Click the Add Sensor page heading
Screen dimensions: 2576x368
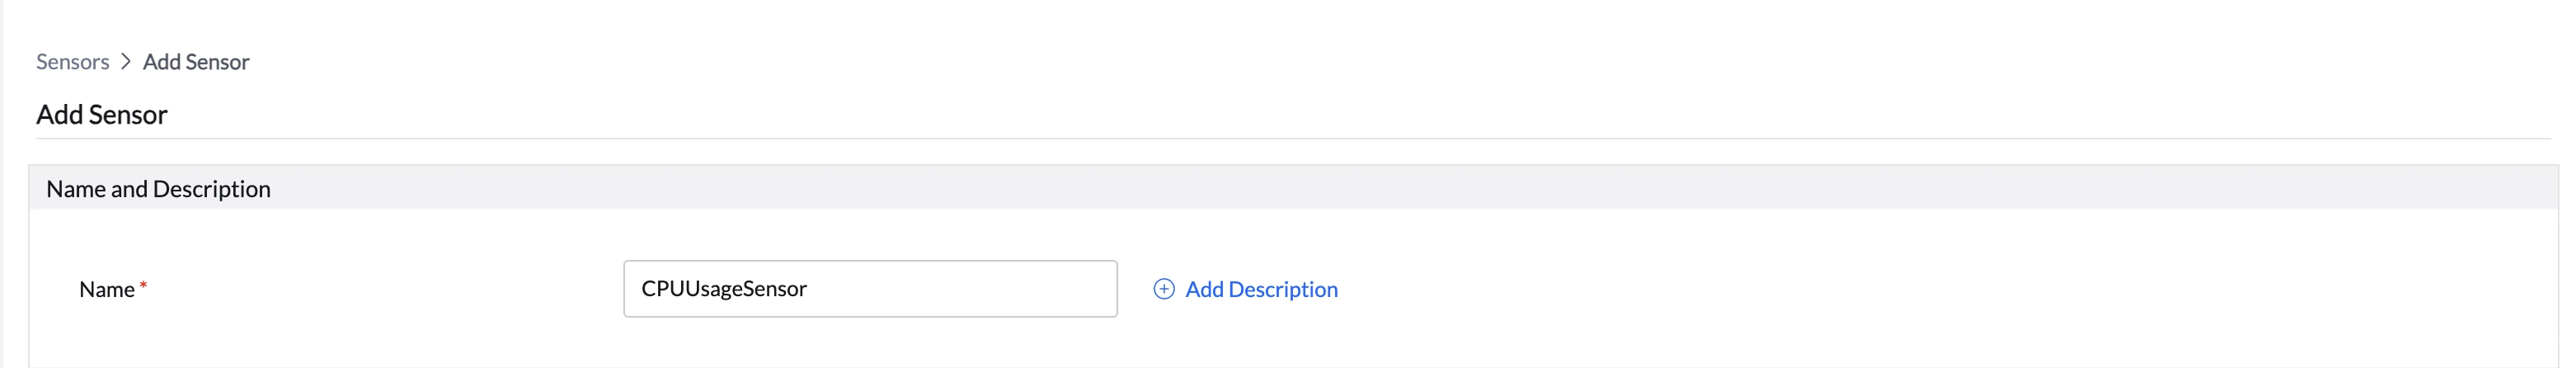coord(102,115)
